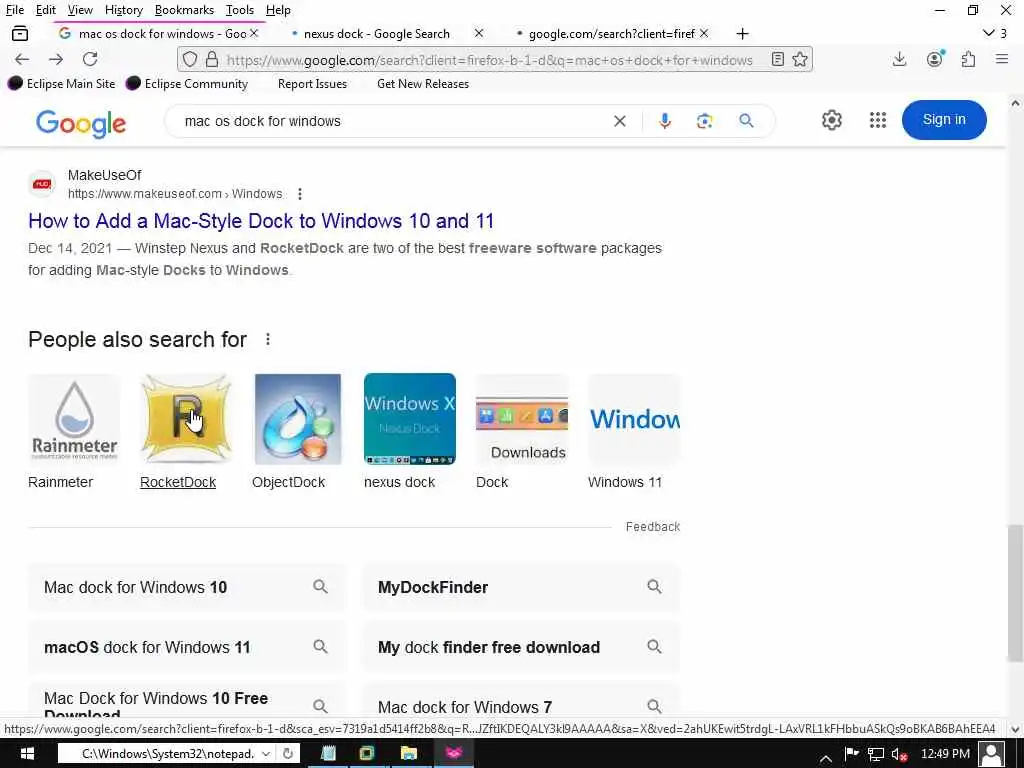Switch to the nexus dock - Google Search tab
Screen dimensions: 1024x768
click(x=377, y=34)
